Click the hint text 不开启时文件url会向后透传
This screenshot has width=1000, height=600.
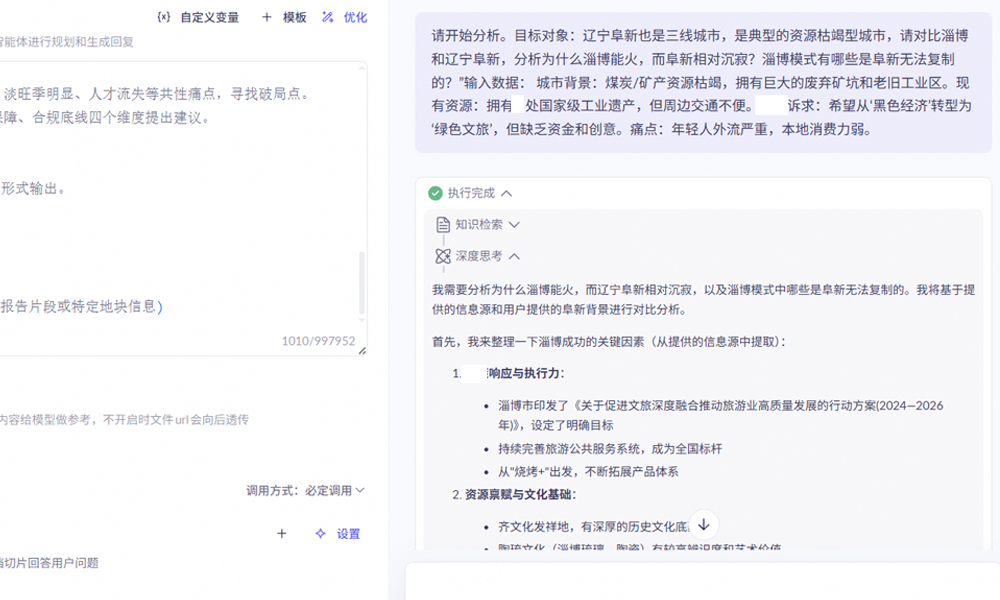pos(176,420)
